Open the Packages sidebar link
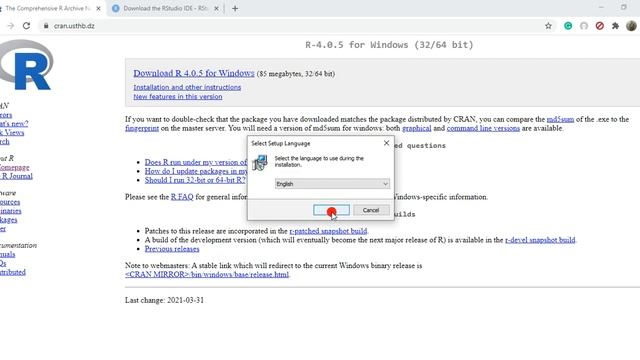 click(9, 220)
